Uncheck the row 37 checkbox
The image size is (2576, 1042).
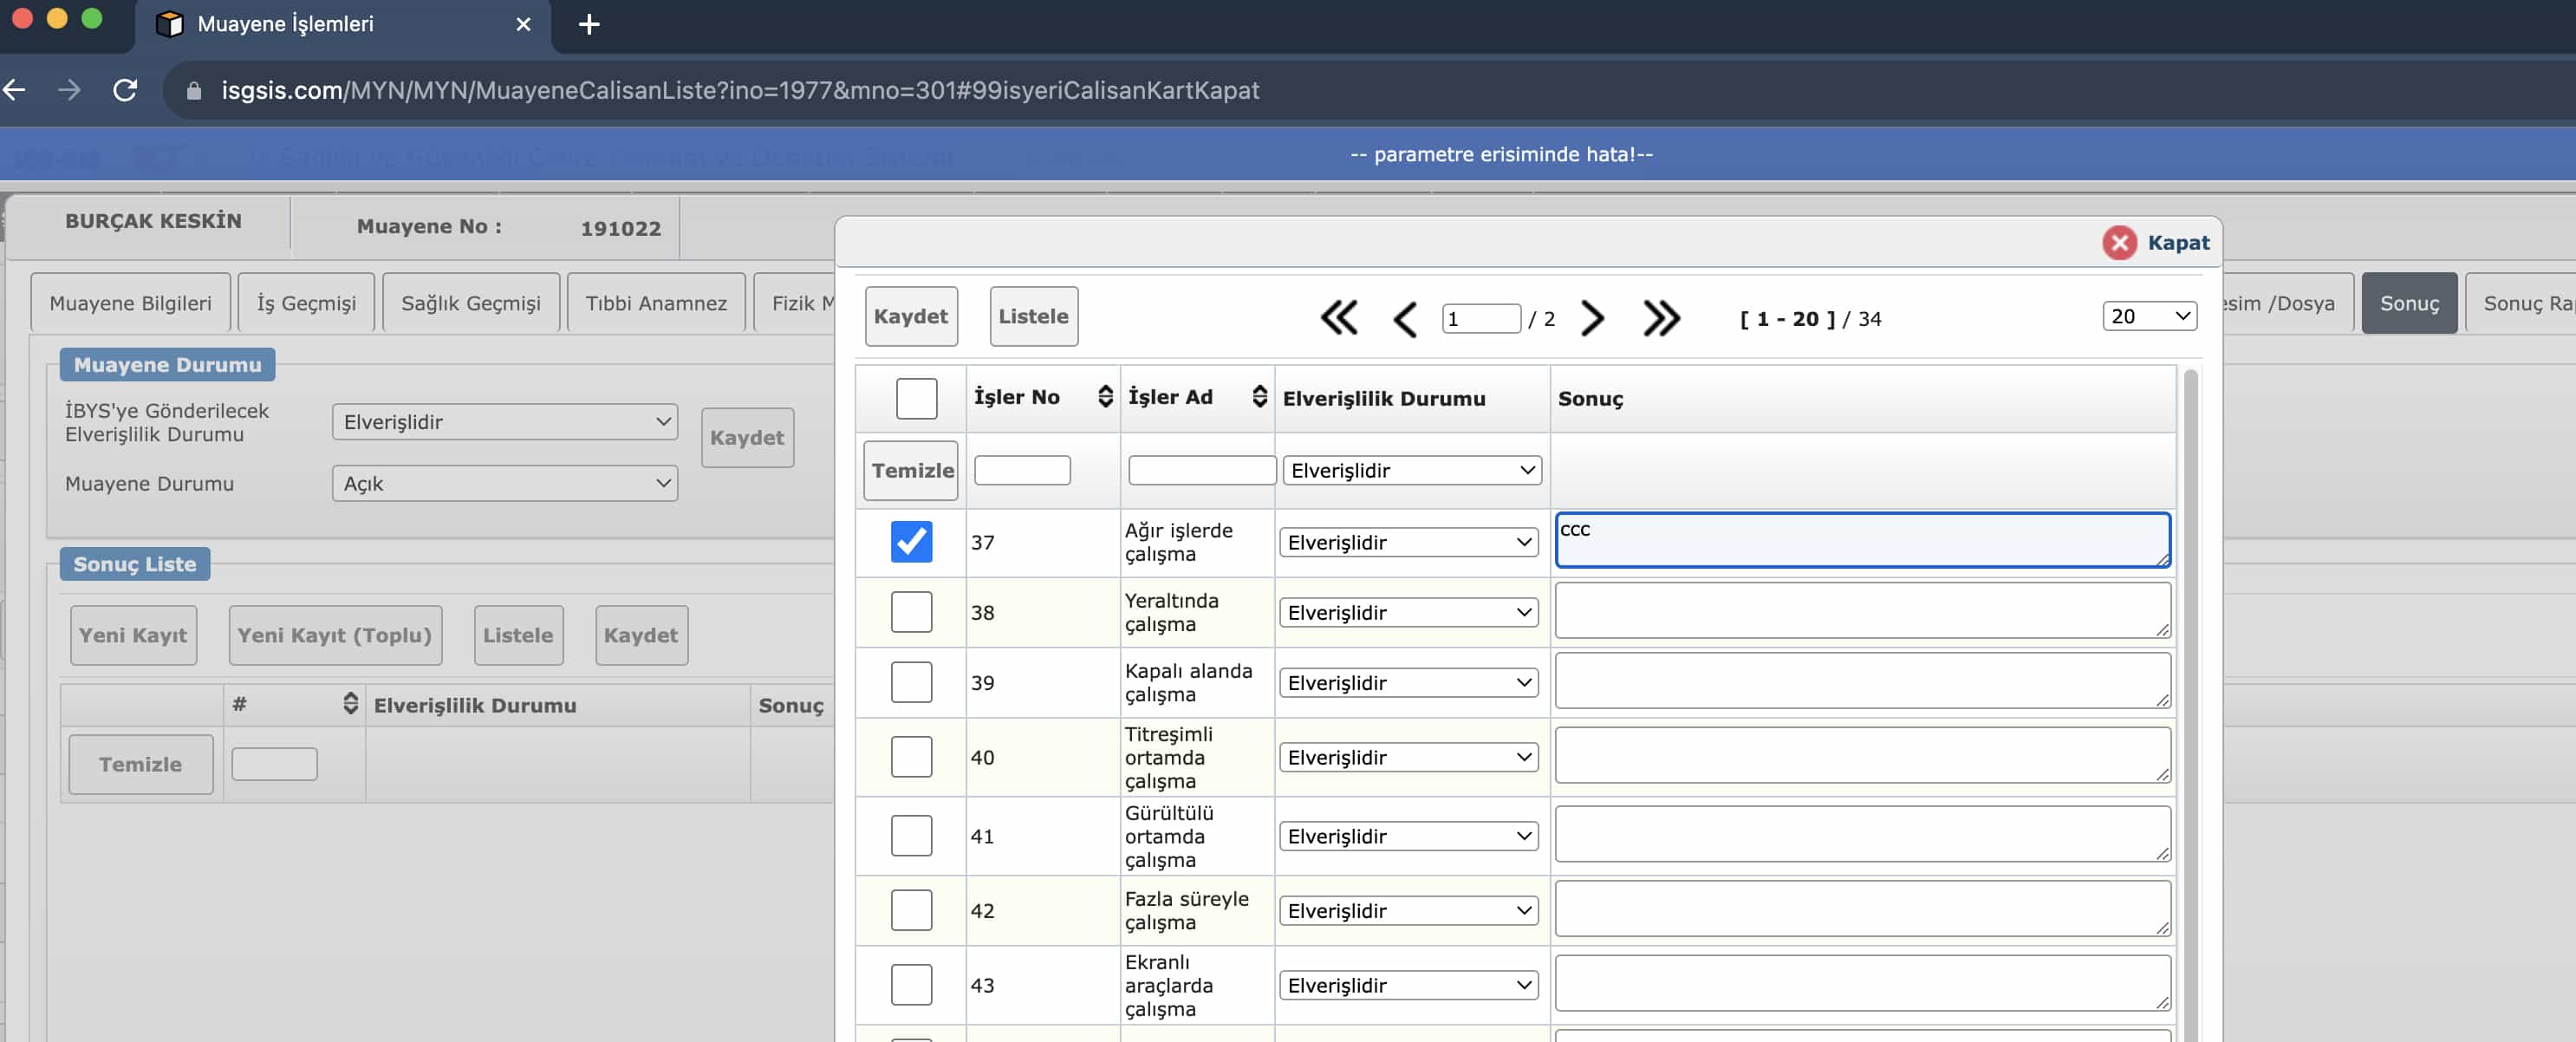pyautogui.click(x=911, y=542)
